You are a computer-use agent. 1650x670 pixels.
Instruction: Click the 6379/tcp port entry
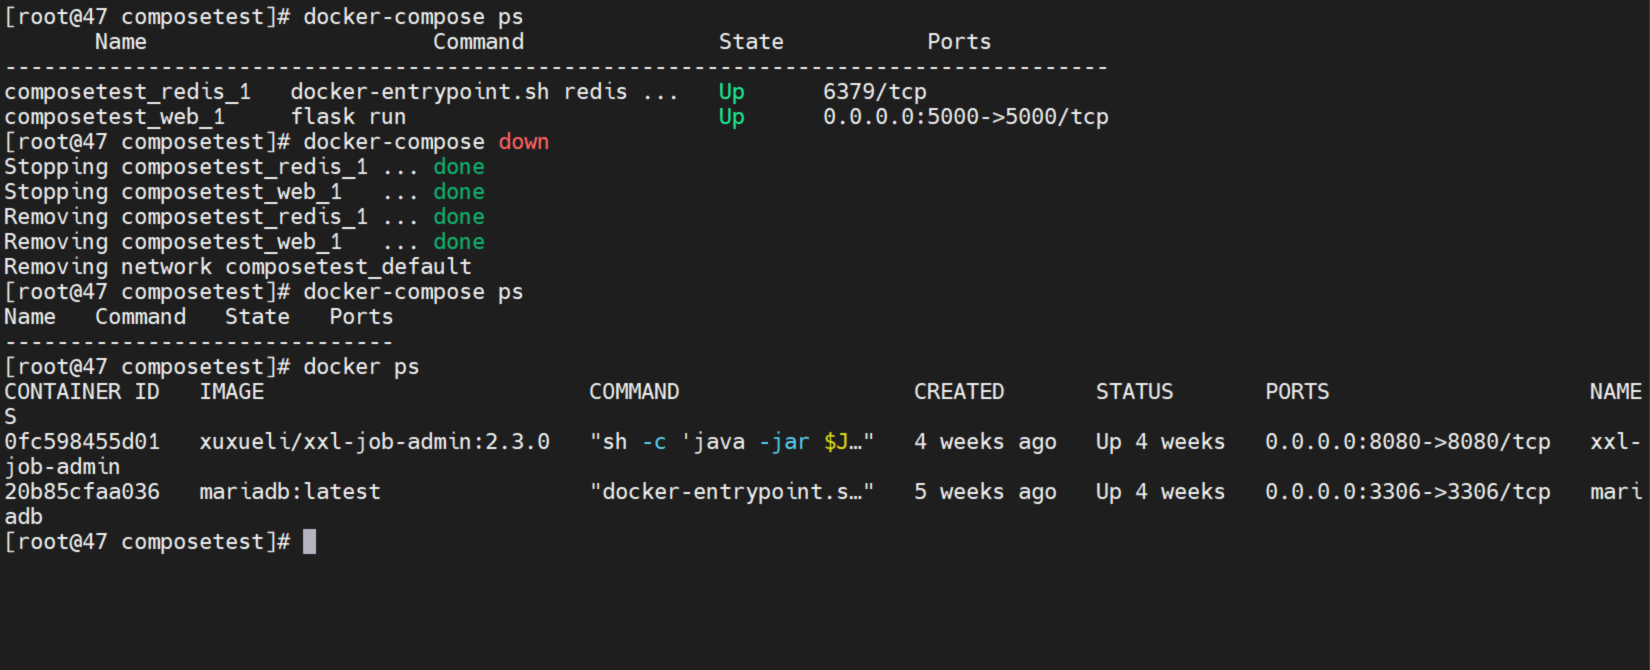pyautogui.click(x=874, y=92)
